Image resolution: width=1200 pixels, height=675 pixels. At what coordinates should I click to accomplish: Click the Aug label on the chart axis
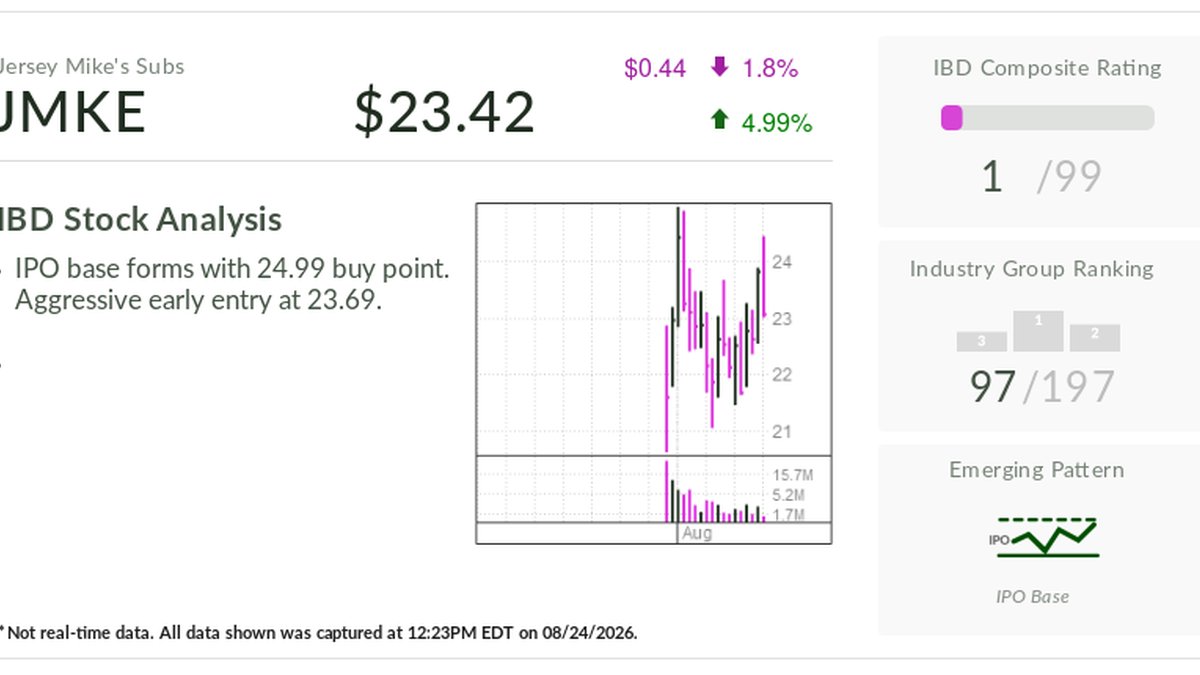[697, 534]
